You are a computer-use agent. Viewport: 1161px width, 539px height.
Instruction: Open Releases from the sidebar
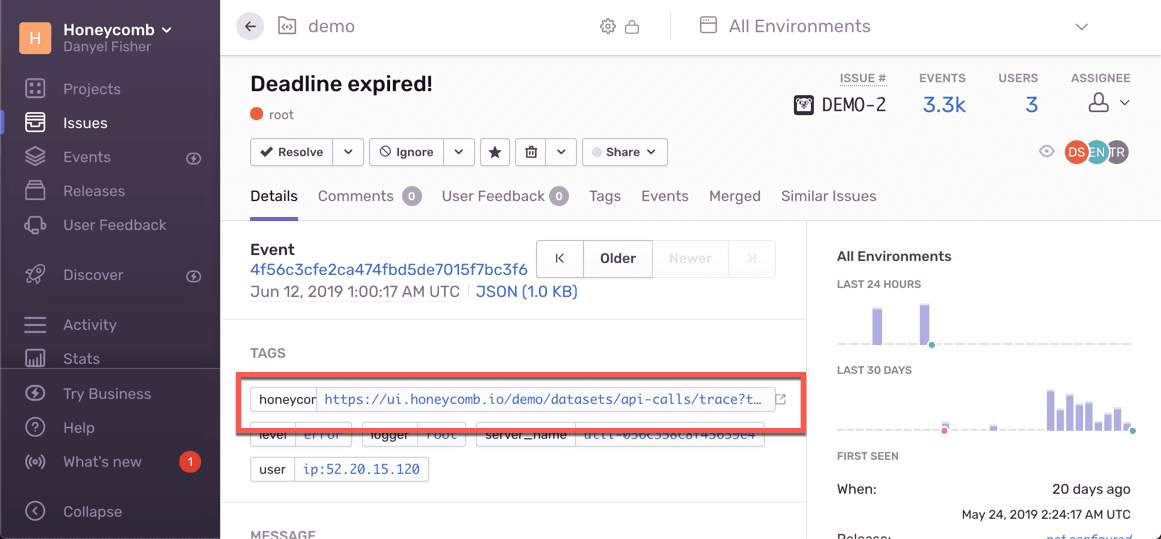93,191
